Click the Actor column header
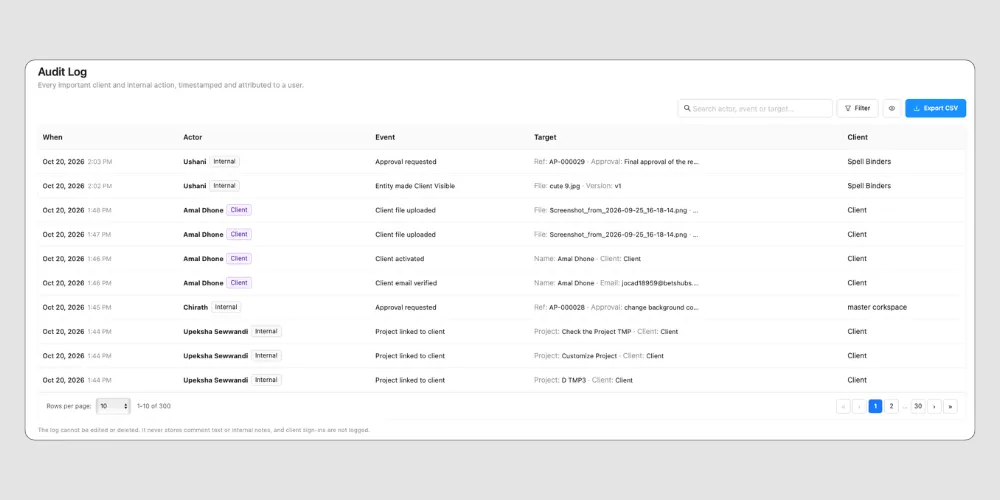Screen dimensions: 1000x500 [193, 137]
